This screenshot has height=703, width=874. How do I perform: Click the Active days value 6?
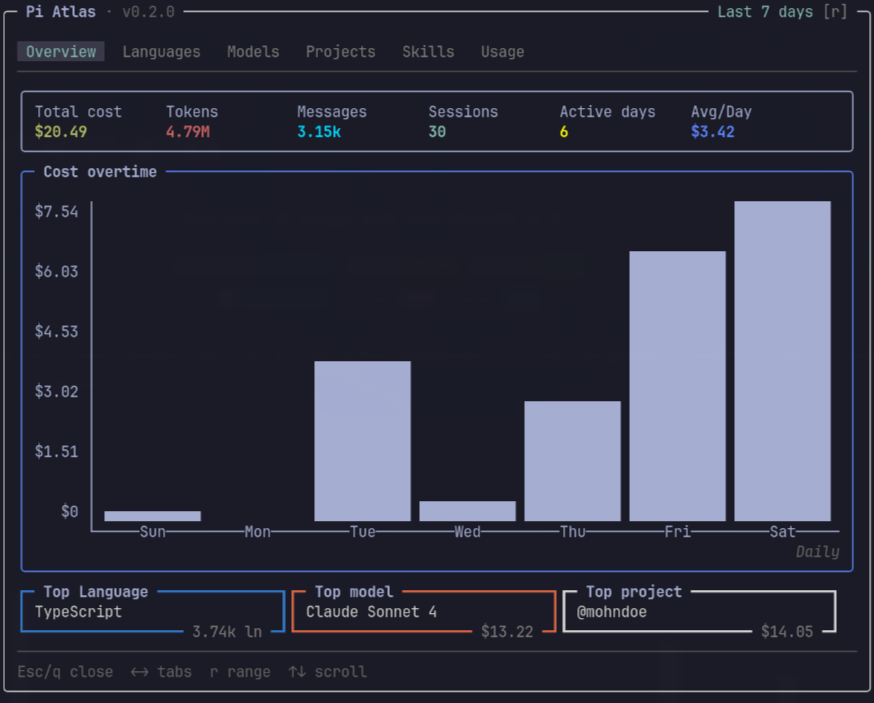(564, 132)
